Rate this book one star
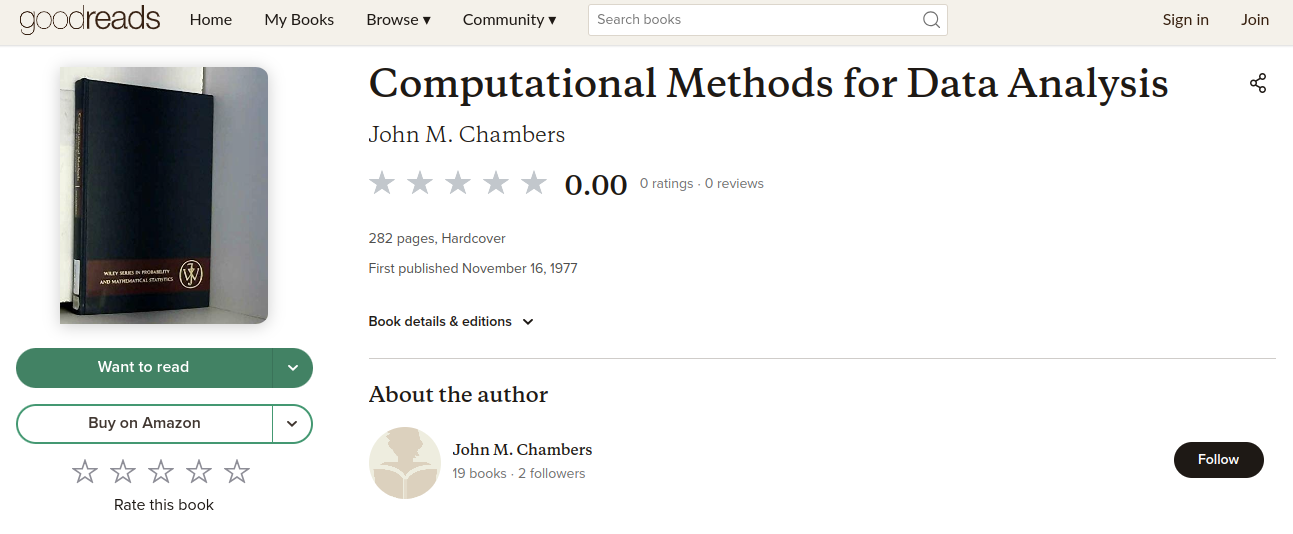Image resolution: width=1293 pixels, height=534 pixels. coord(85,472)
